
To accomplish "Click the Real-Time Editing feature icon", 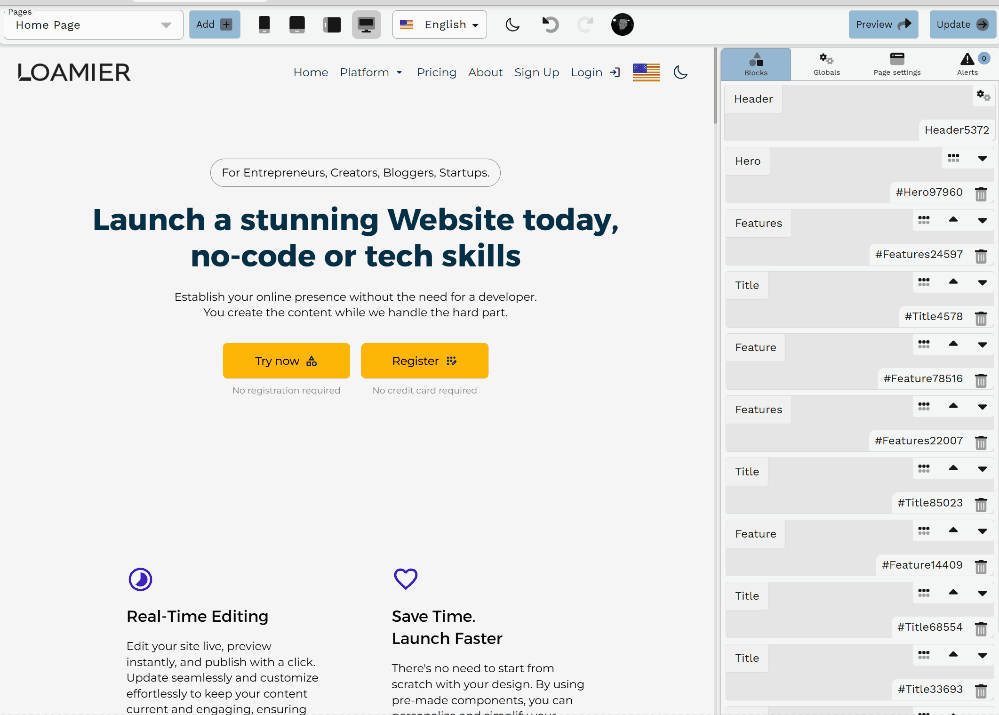I will (140, 579).
